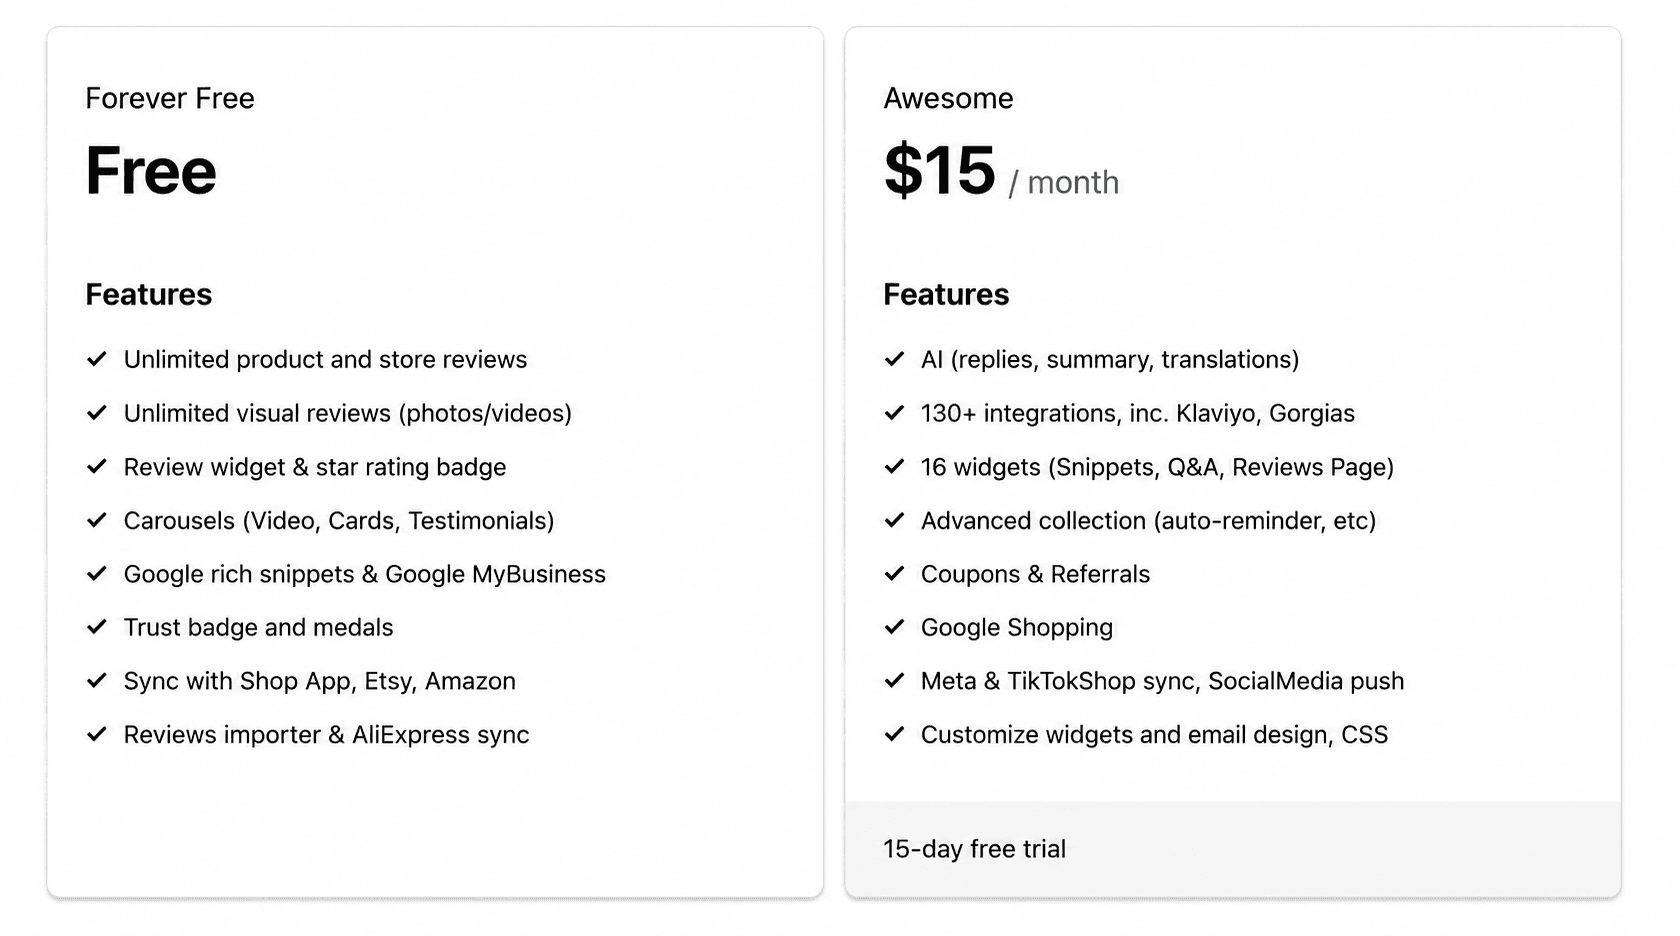Click checkmark beside Carousels feature
The width and height of the screenshot is (1680, 936).
tap(97, 520)
